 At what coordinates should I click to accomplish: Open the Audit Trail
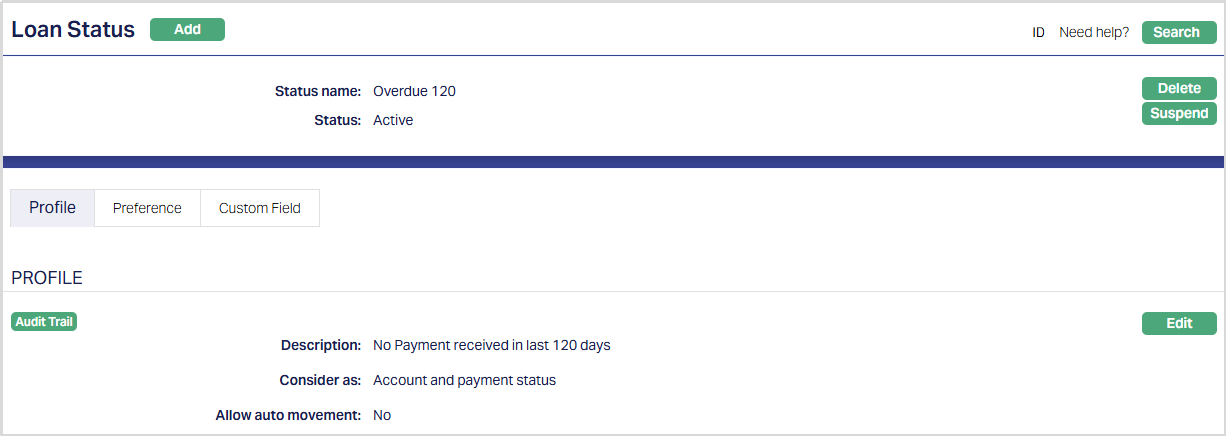(44, 322)
